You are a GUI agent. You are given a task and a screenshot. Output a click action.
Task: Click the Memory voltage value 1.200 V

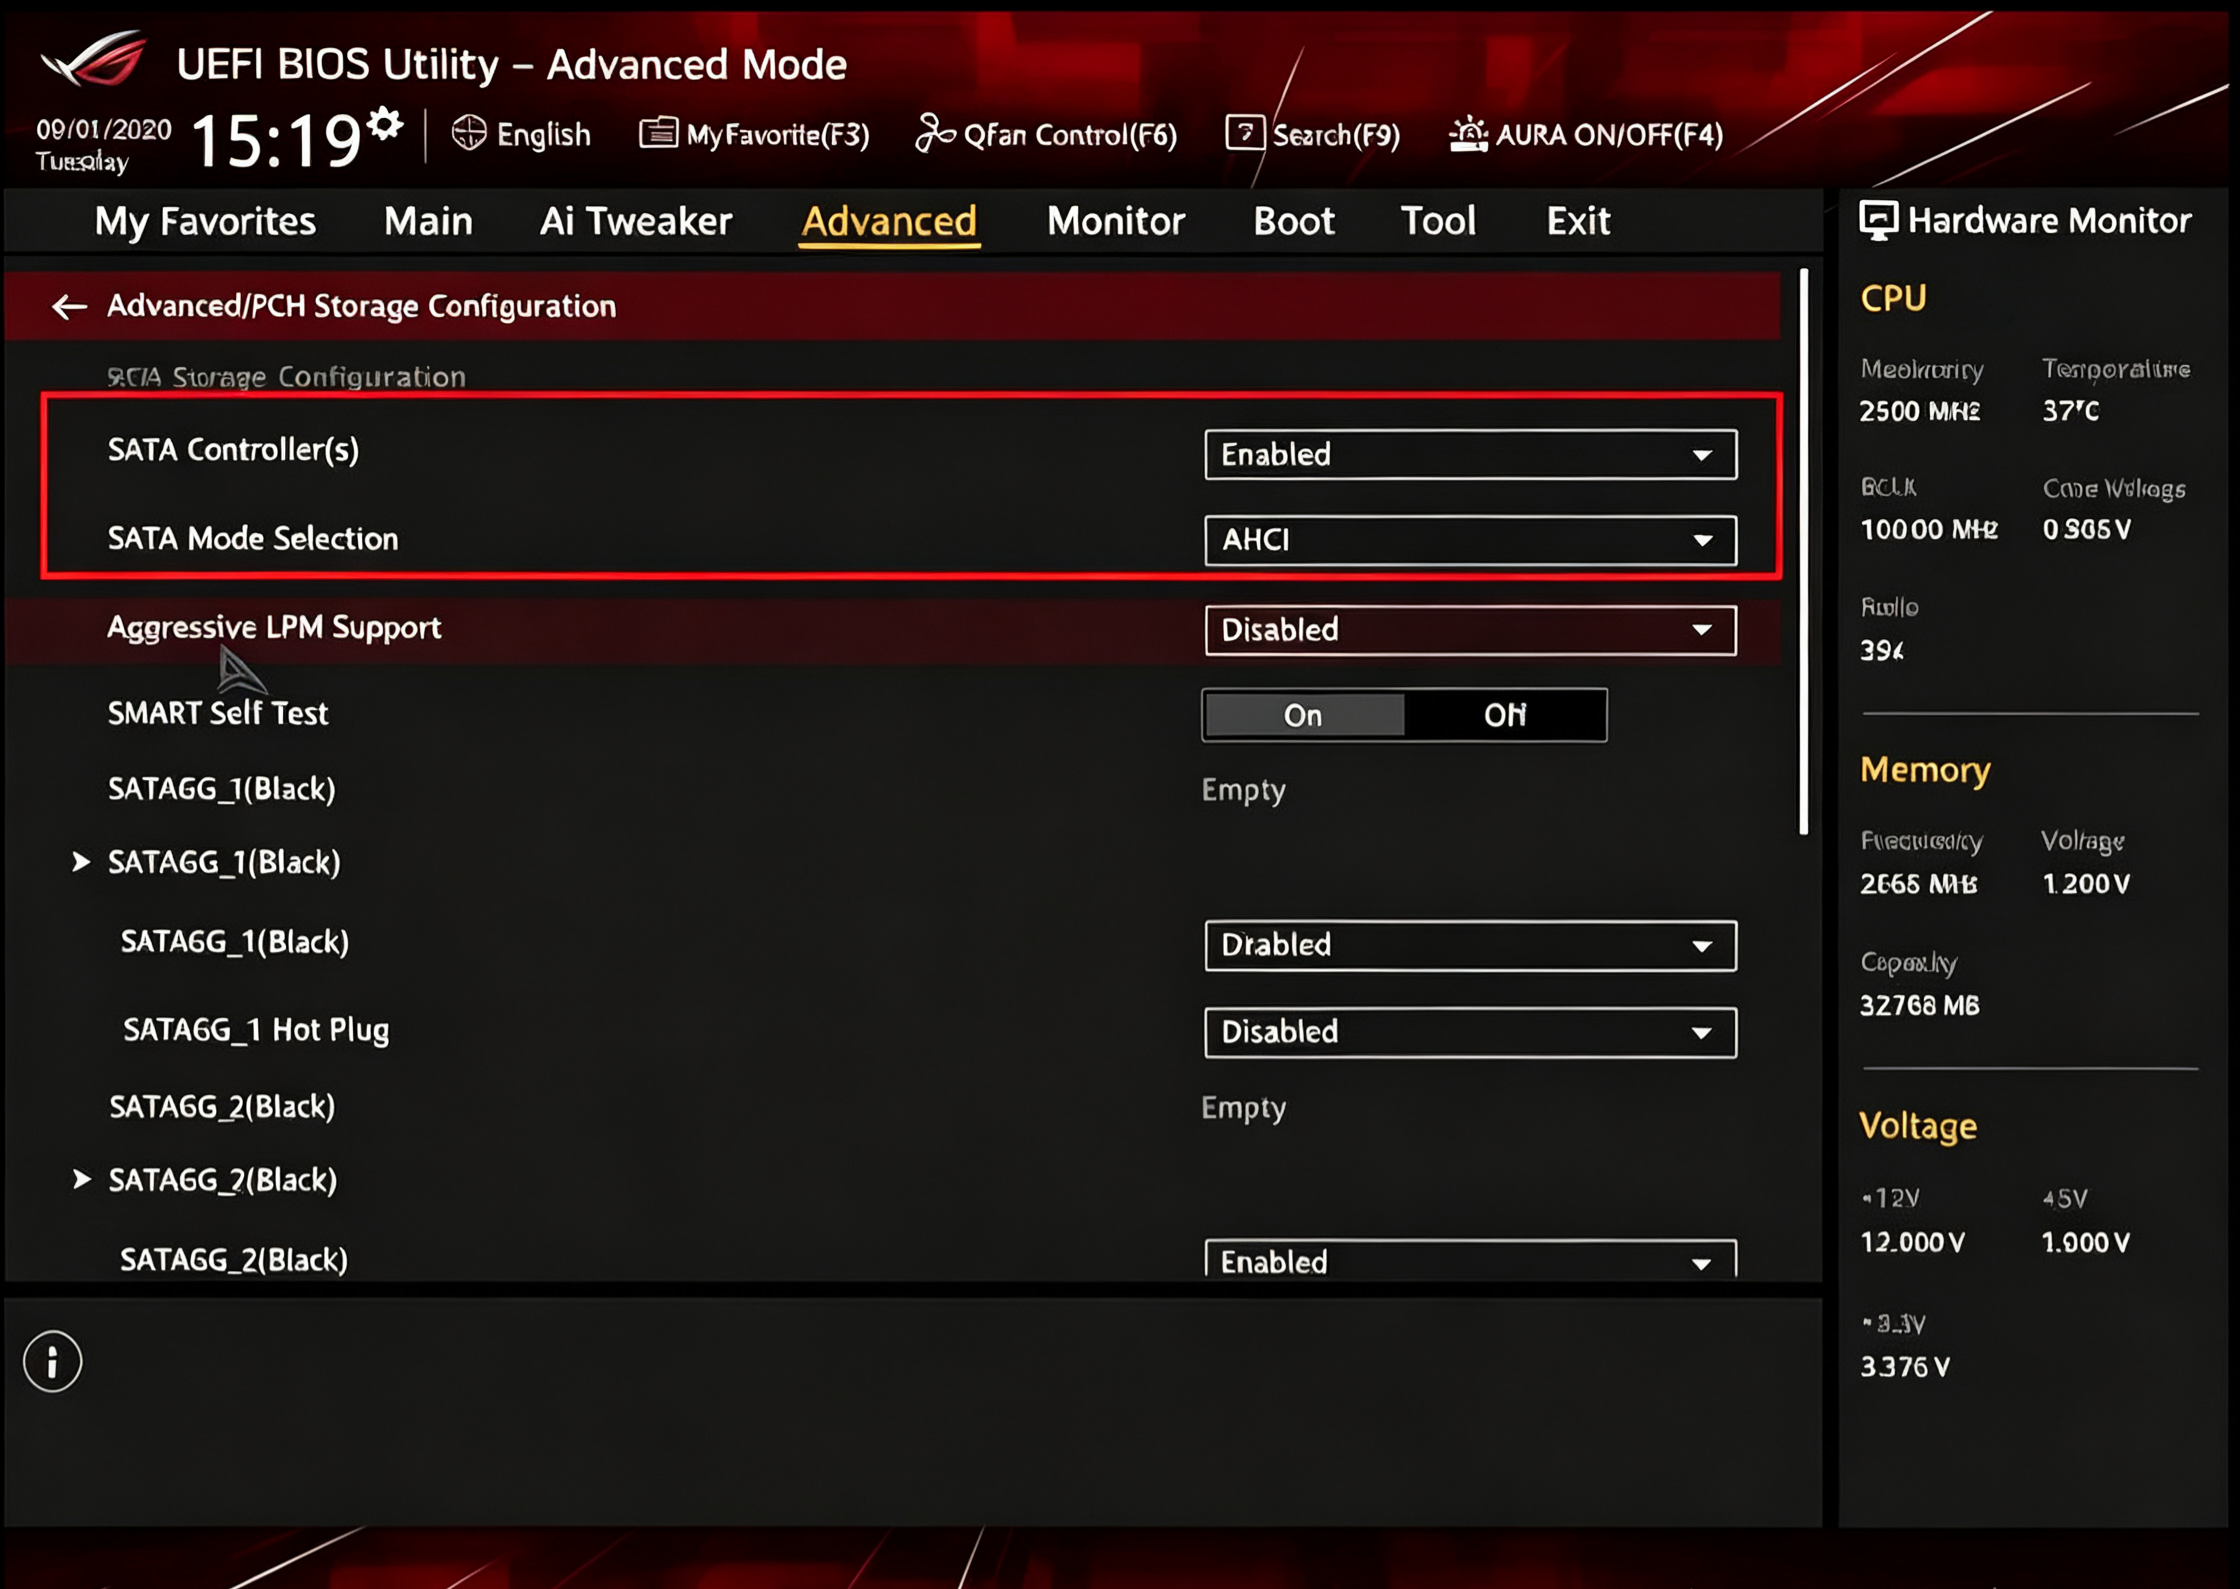2085,884
